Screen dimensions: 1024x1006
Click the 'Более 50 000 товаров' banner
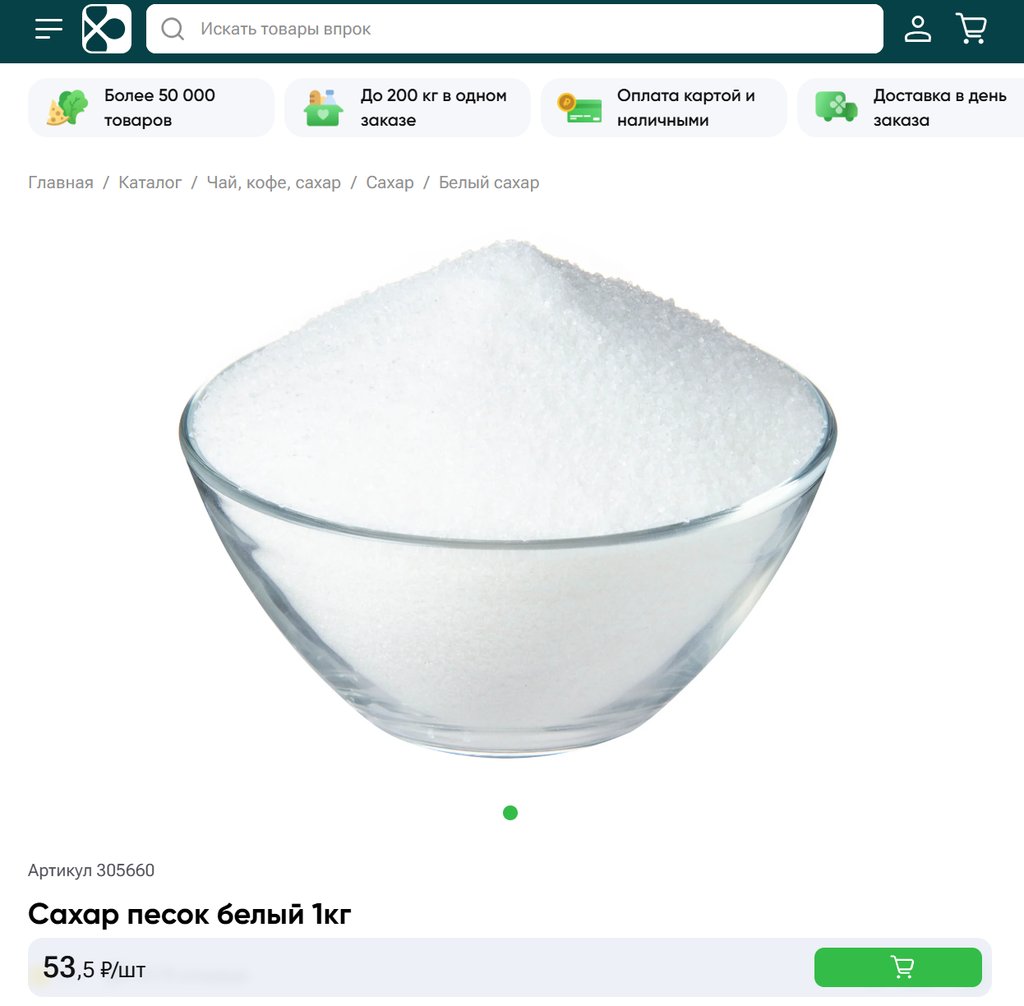pyautogui.click(x=151, y=108)
